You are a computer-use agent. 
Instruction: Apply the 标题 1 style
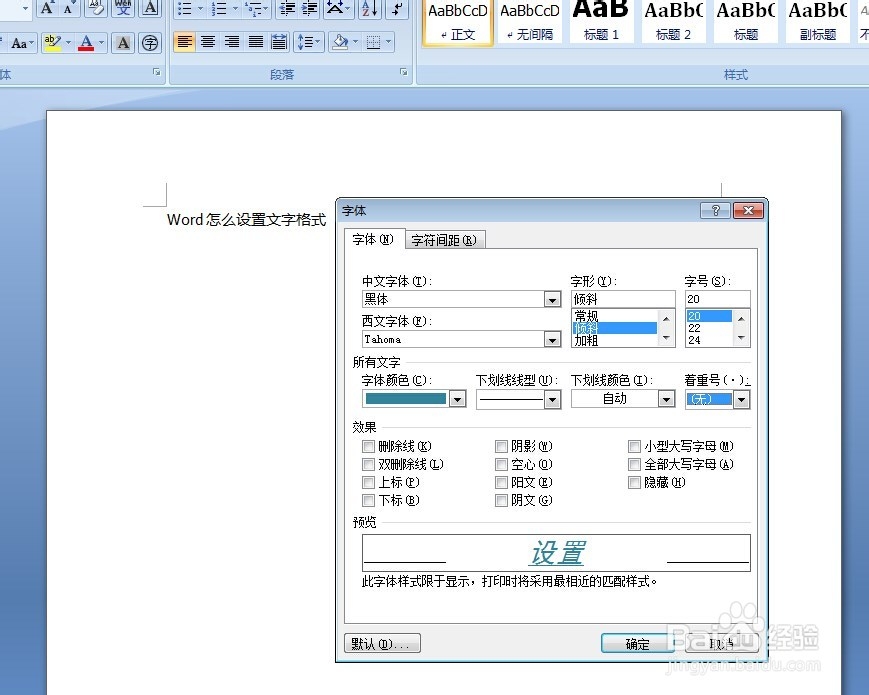click(x=601, y=22)
